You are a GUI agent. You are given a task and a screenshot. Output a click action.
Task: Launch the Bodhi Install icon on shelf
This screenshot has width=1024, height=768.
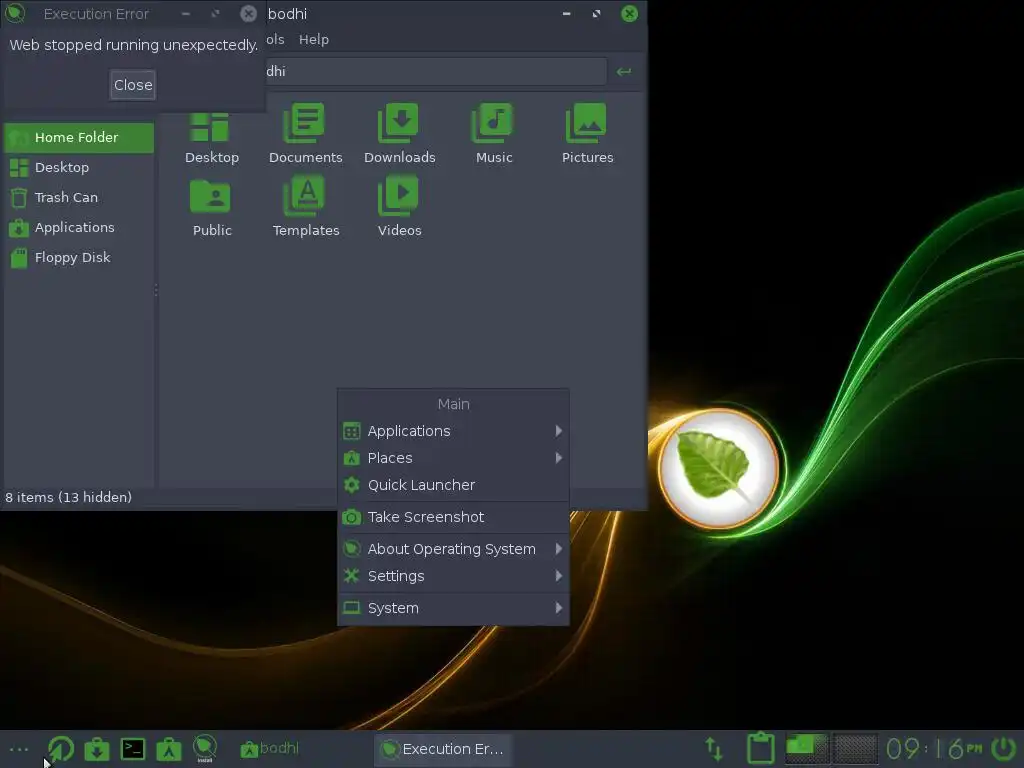[204, 749]
